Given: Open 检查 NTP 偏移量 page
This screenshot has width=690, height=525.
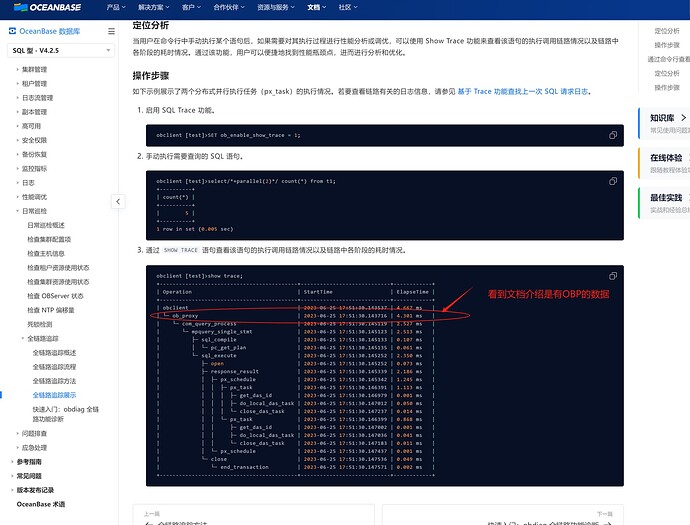Looking at the screenshot, I should pyautogui.click(x=51, y=310).
